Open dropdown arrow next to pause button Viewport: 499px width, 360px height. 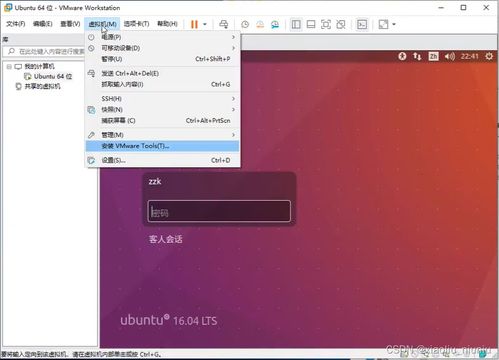(x=205, y=24)
